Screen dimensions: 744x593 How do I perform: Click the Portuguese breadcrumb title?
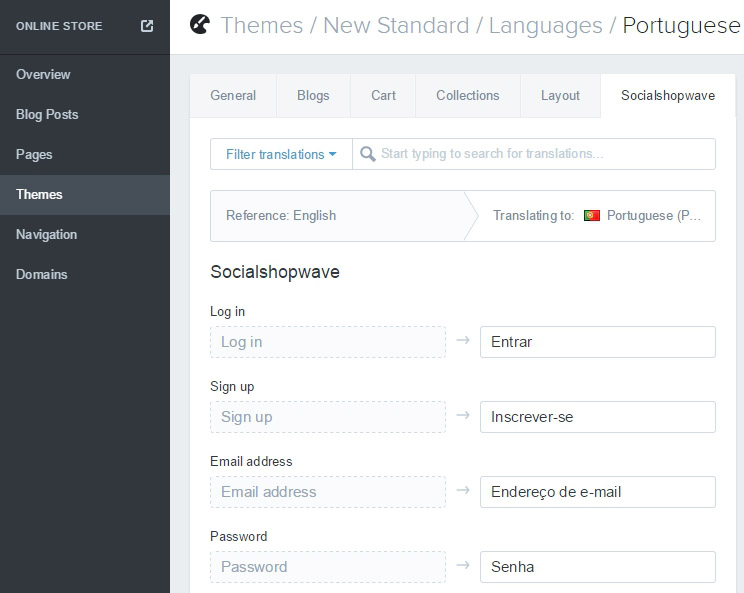click(x=681, y=25)
